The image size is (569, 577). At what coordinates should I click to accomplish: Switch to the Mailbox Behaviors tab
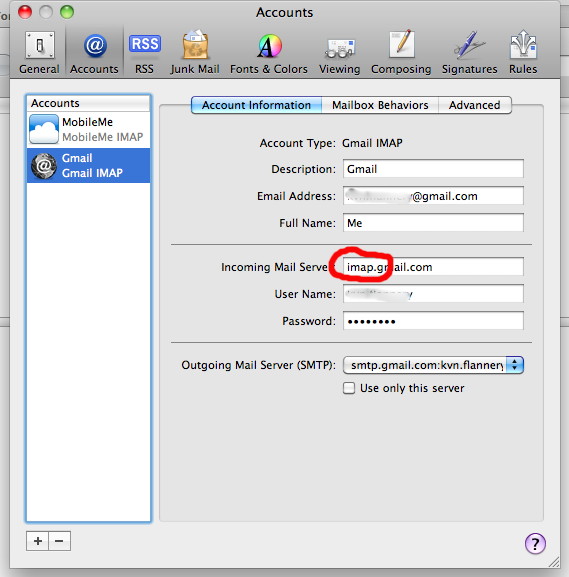point(380,105)
